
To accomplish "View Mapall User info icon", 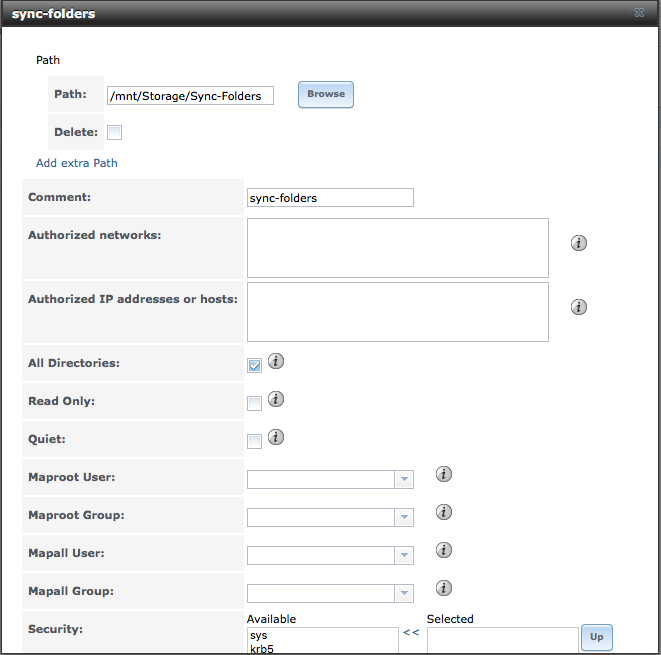I will 443,550.
